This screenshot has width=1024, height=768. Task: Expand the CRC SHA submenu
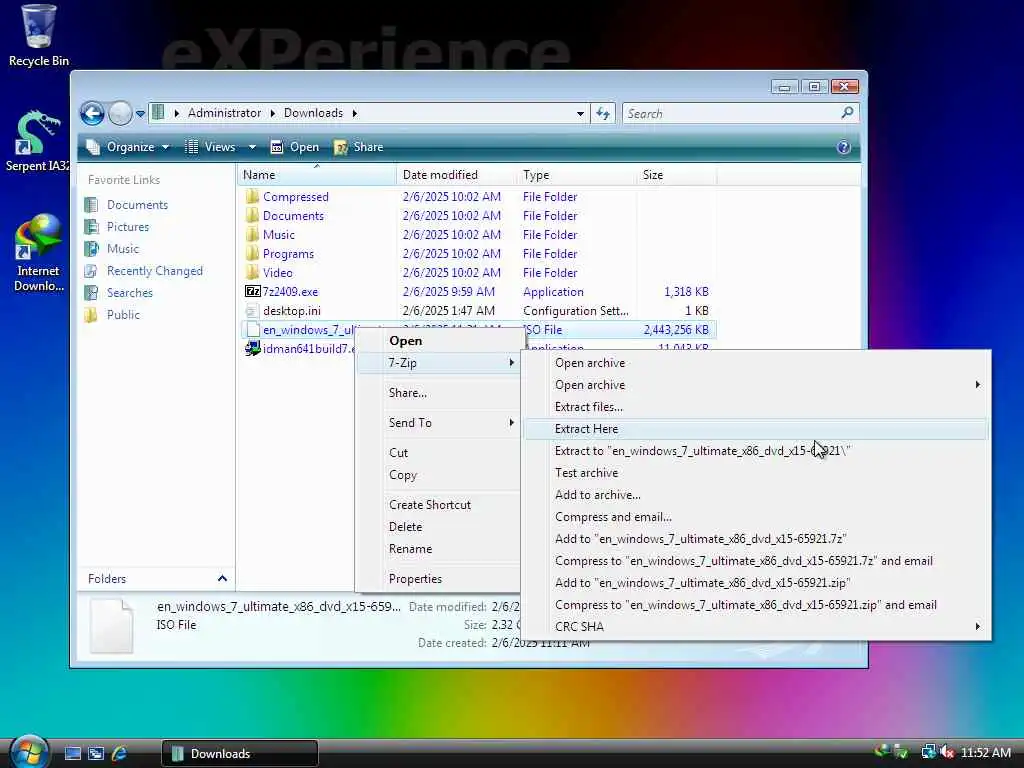(756, 627)
